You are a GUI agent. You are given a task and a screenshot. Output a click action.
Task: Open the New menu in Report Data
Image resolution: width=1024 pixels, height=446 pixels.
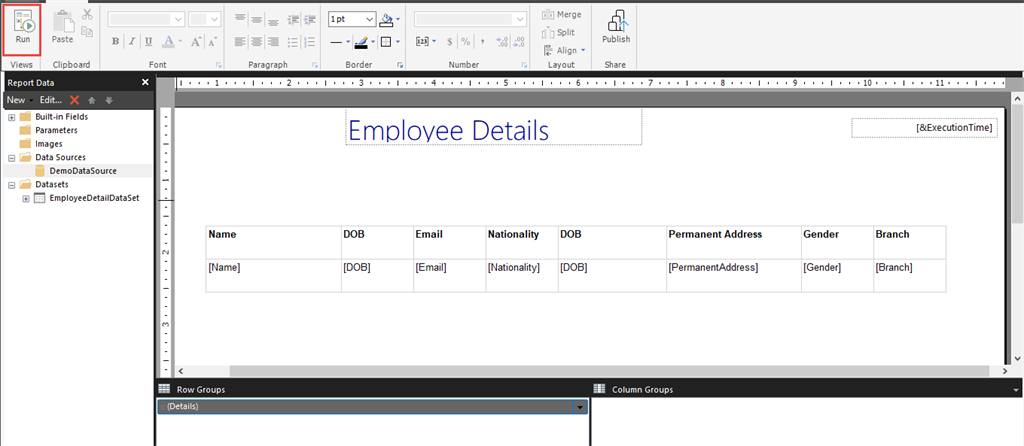coord(20,100)
